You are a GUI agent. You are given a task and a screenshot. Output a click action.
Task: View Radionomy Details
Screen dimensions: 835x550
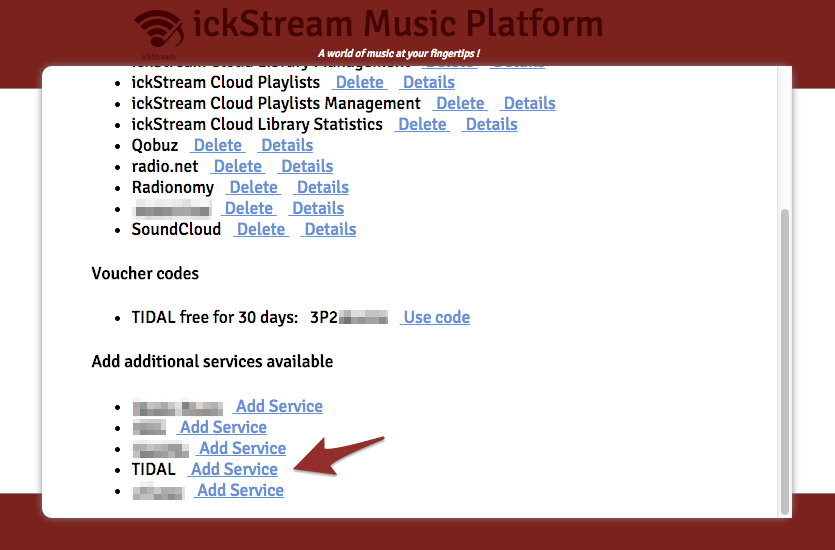click(x=323, y=187)
